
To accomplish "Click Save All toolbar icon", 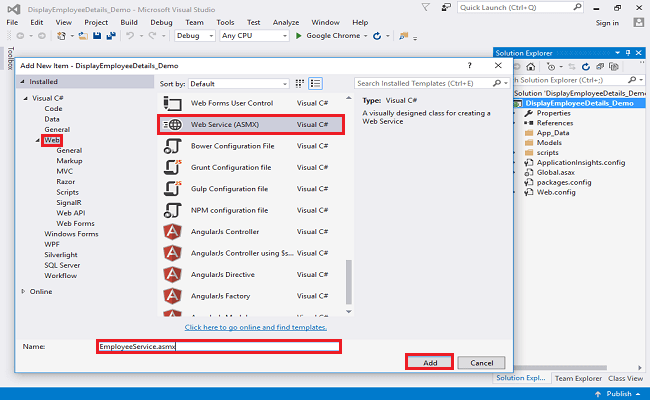I will click(x=111, y=36).
